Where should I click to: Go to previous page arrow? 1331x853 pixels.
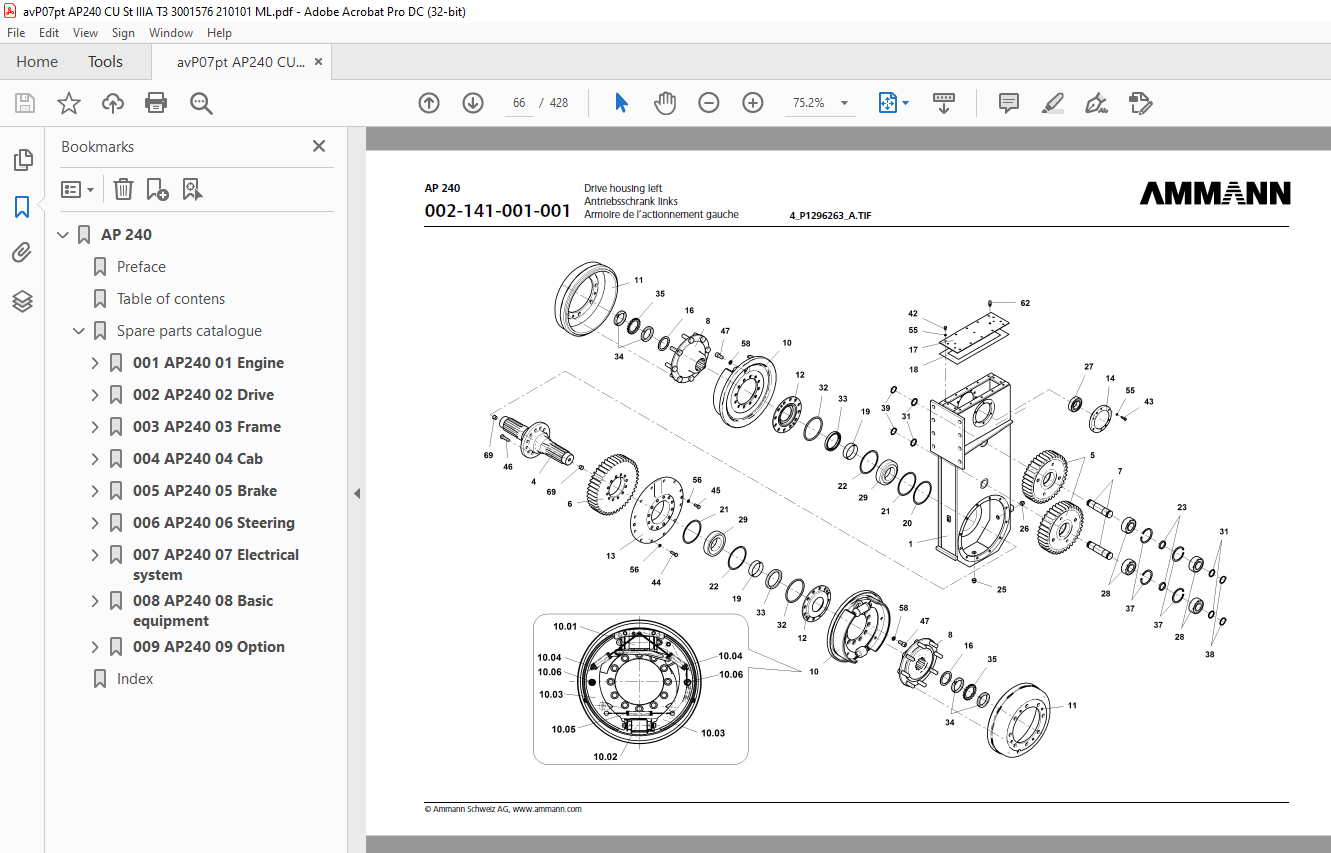point(429,103)
